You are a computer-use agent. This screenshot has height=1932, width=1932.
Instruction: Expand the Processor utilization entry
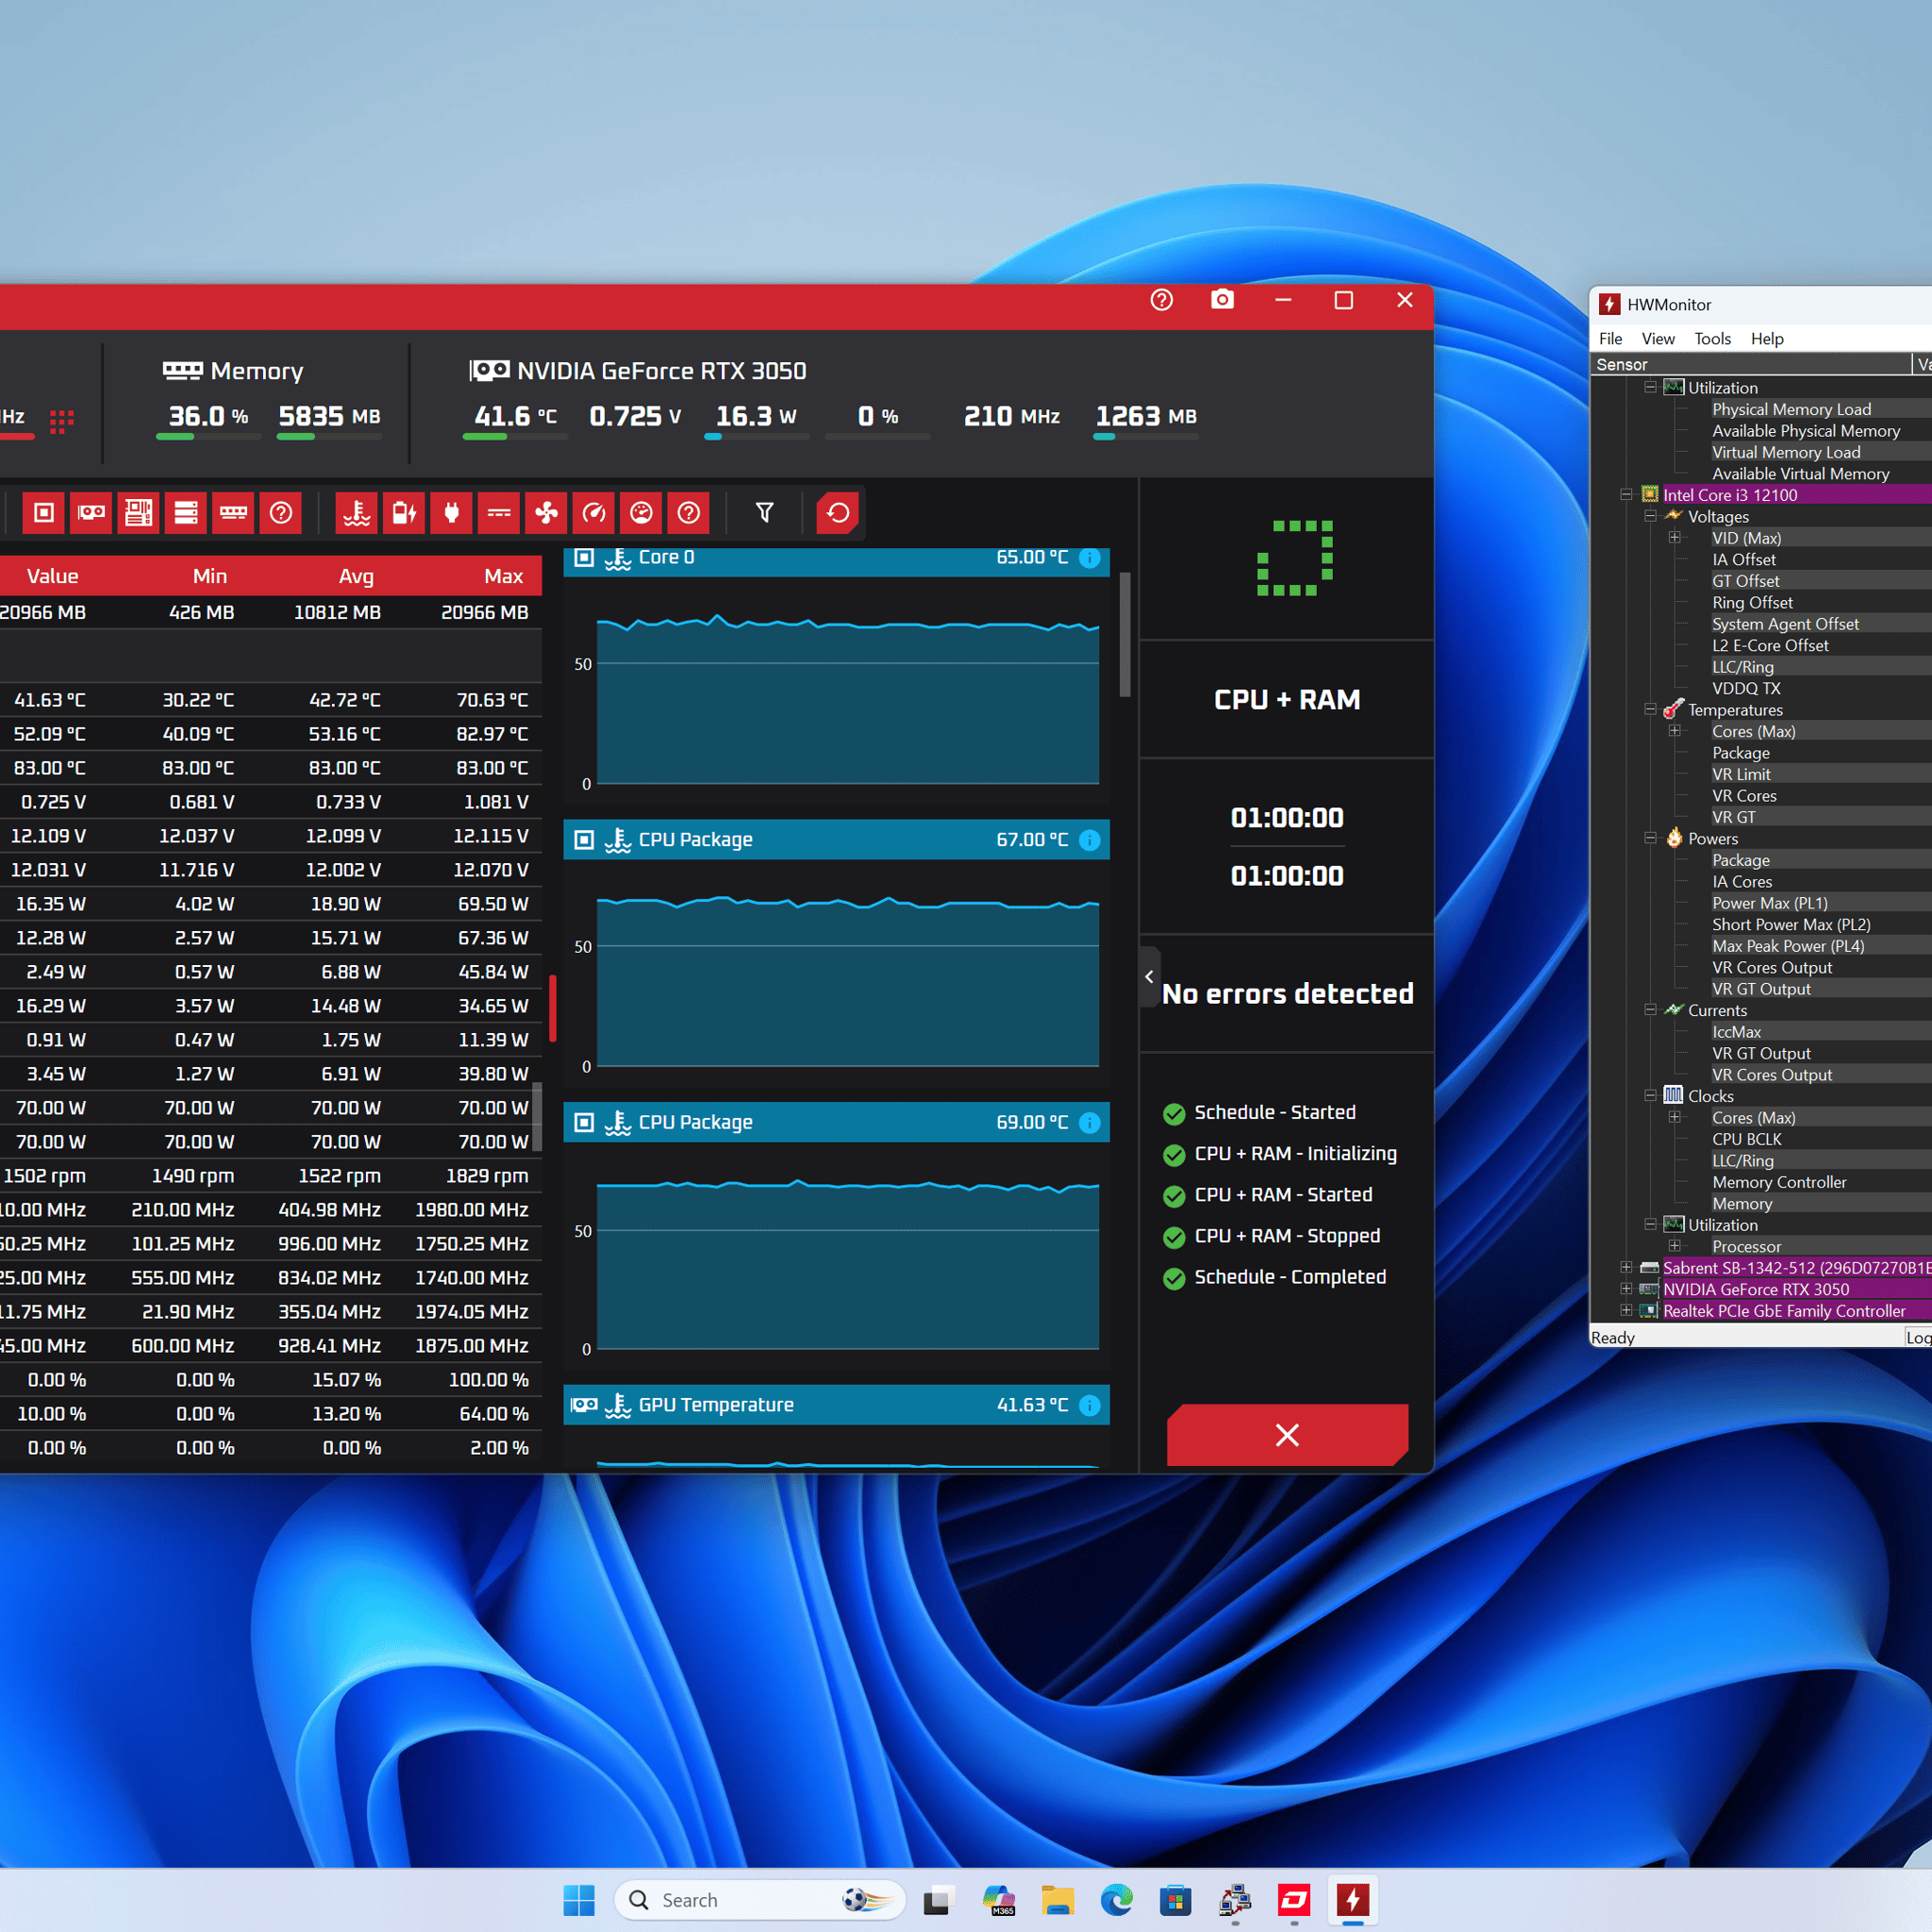(x=1674, y=1246)
